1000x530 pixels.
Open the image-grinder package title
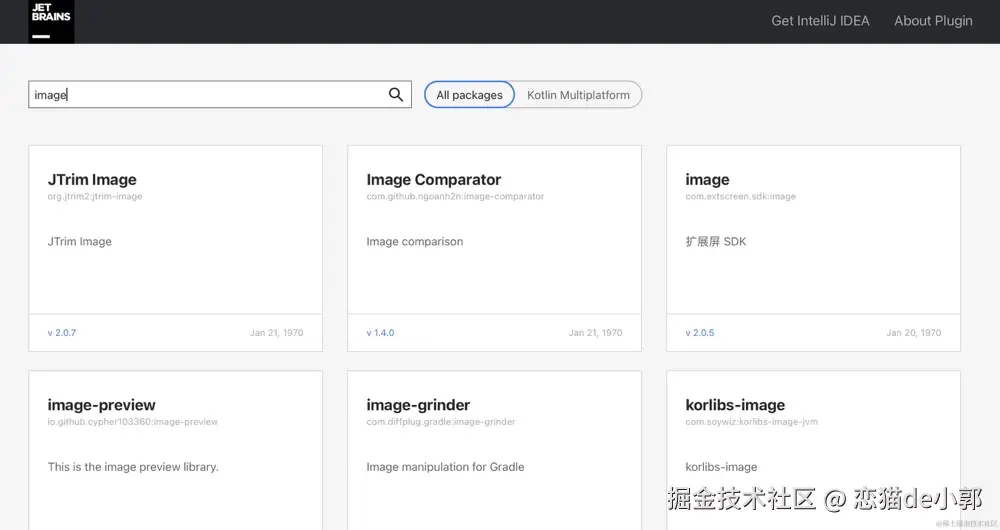tap(418, 405)
